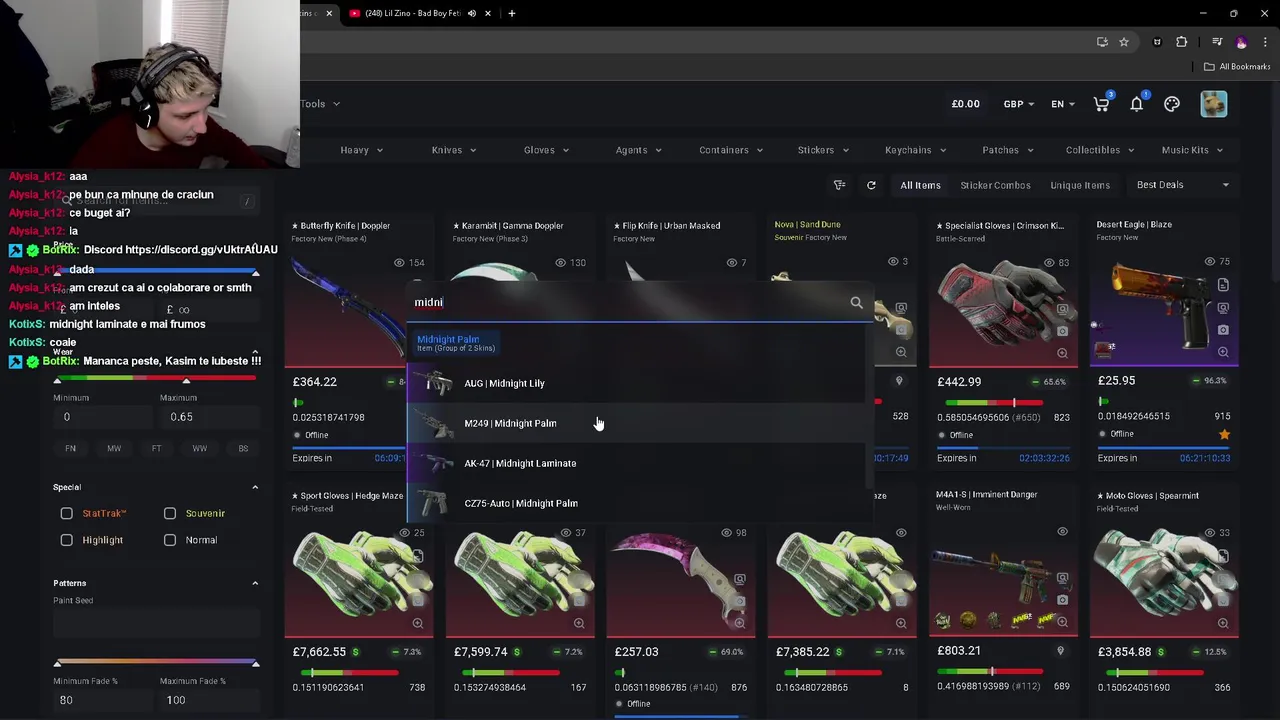Click the pin icon on M4A1-S Imminent Danger
This screenshot has height=720, width=1280.
tap(1060, 651)
